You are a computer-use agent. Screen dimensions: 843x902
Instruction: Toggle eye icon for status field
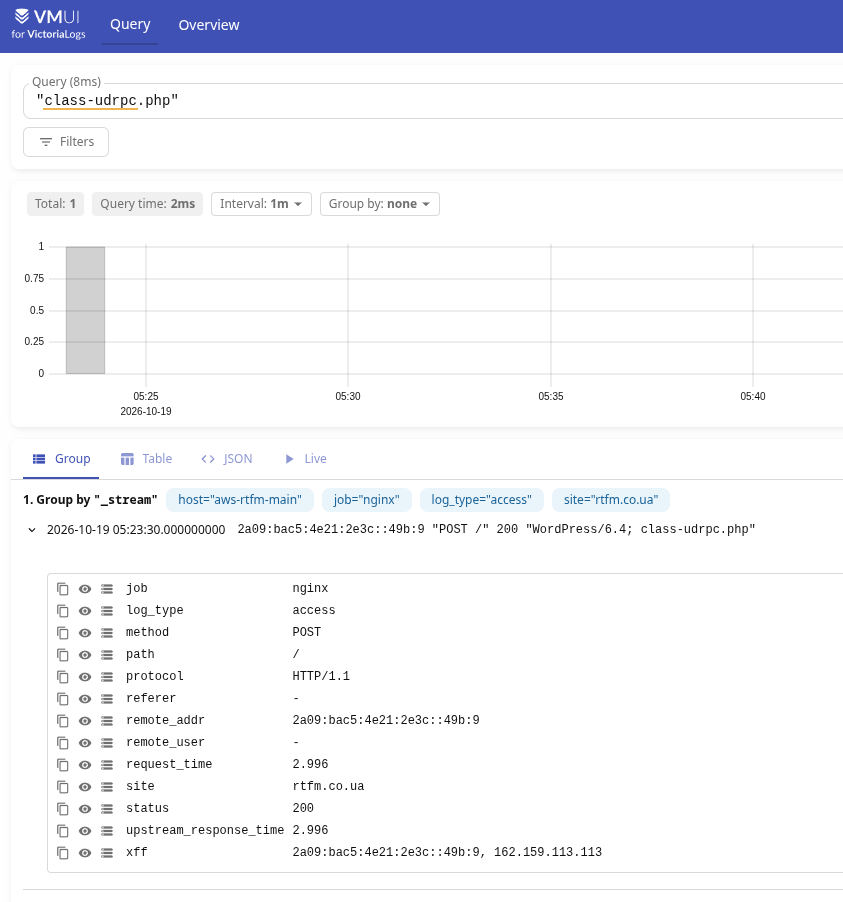coord(85,809)
